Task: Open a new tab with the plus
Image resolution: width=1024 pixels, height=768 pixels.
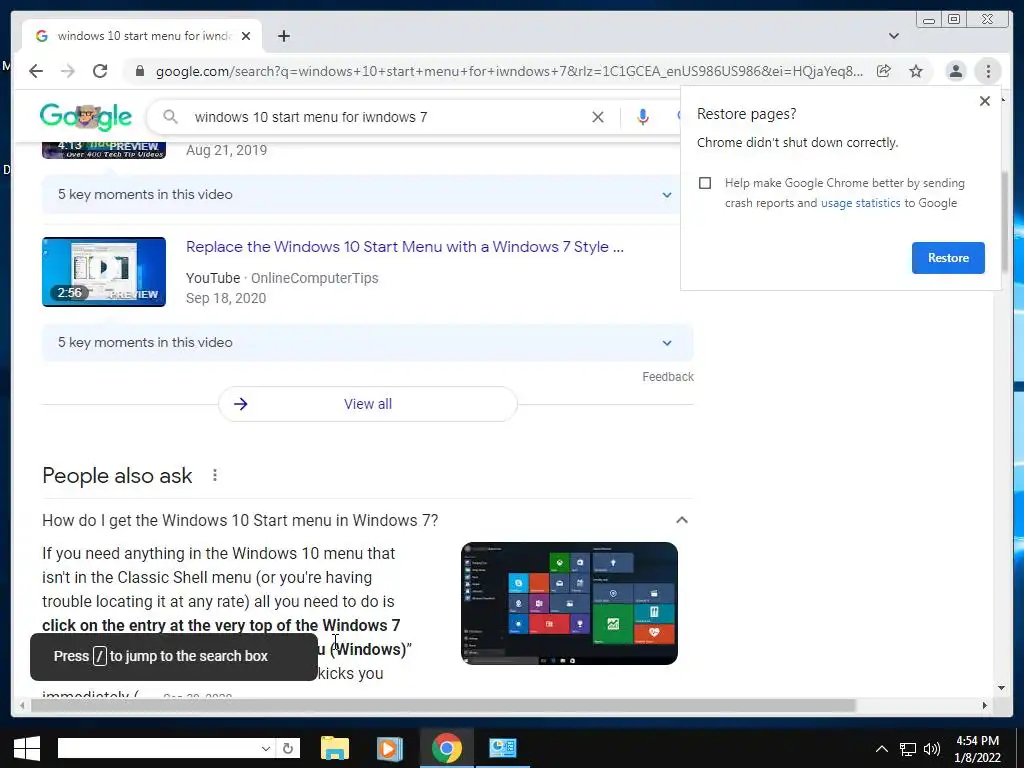Action: (283, 36)
